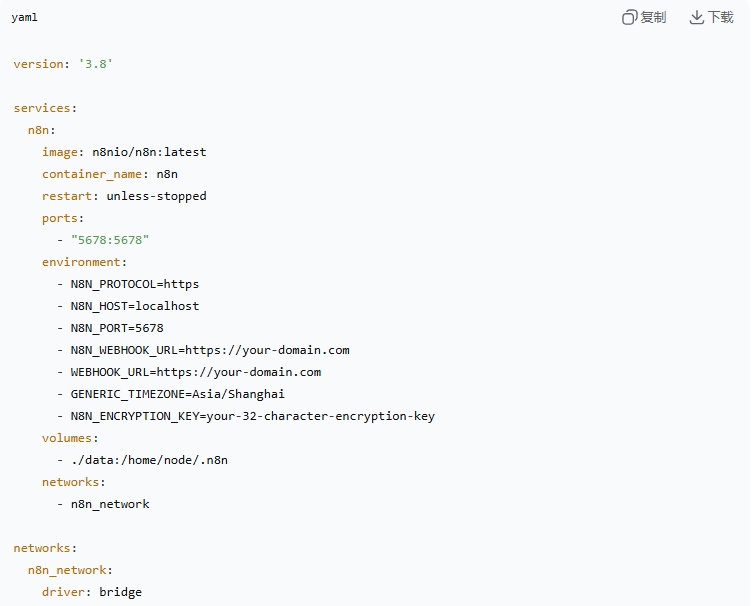Viewport: 752px width, 606px height.
Task: Click the N8N_PROTOCOL=https line
Action: [128, 284]
